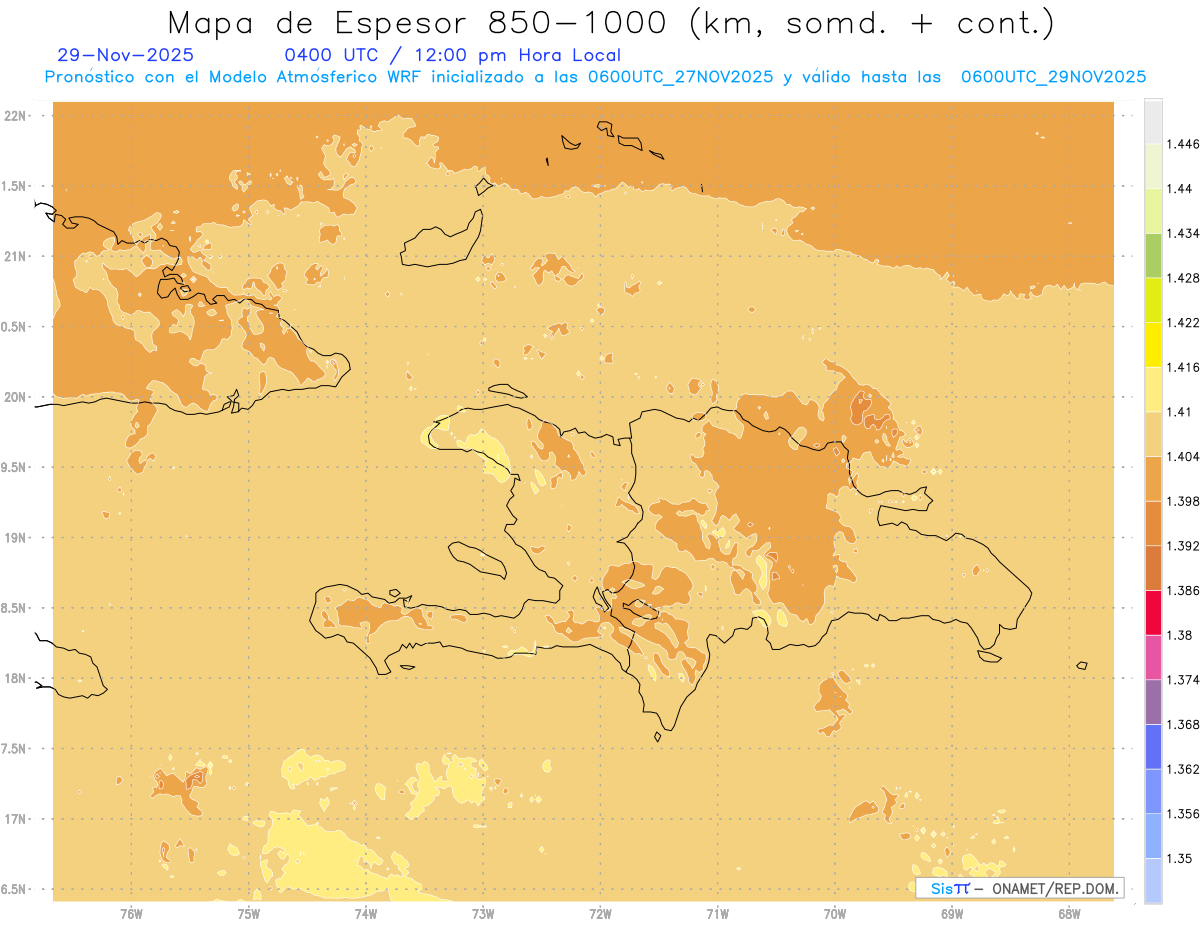
Task: Select the legend value 1.434
Action: pyautogui.click(x=1184, y=233)
